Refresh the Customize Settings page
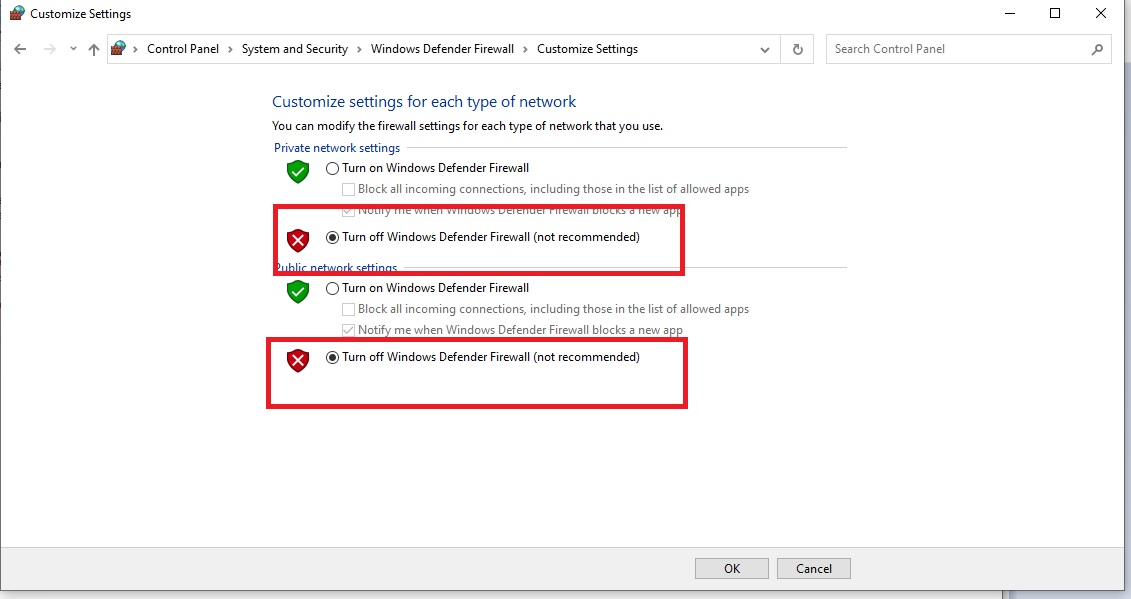This screenshot has width=1131, height=599. [797, 49]
